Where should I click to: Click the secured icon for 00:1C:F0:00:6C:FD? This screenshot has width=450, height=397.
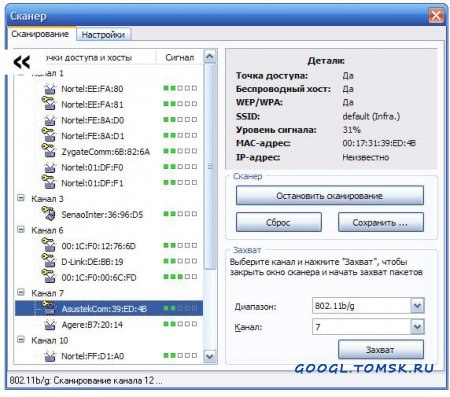point(49,276)
